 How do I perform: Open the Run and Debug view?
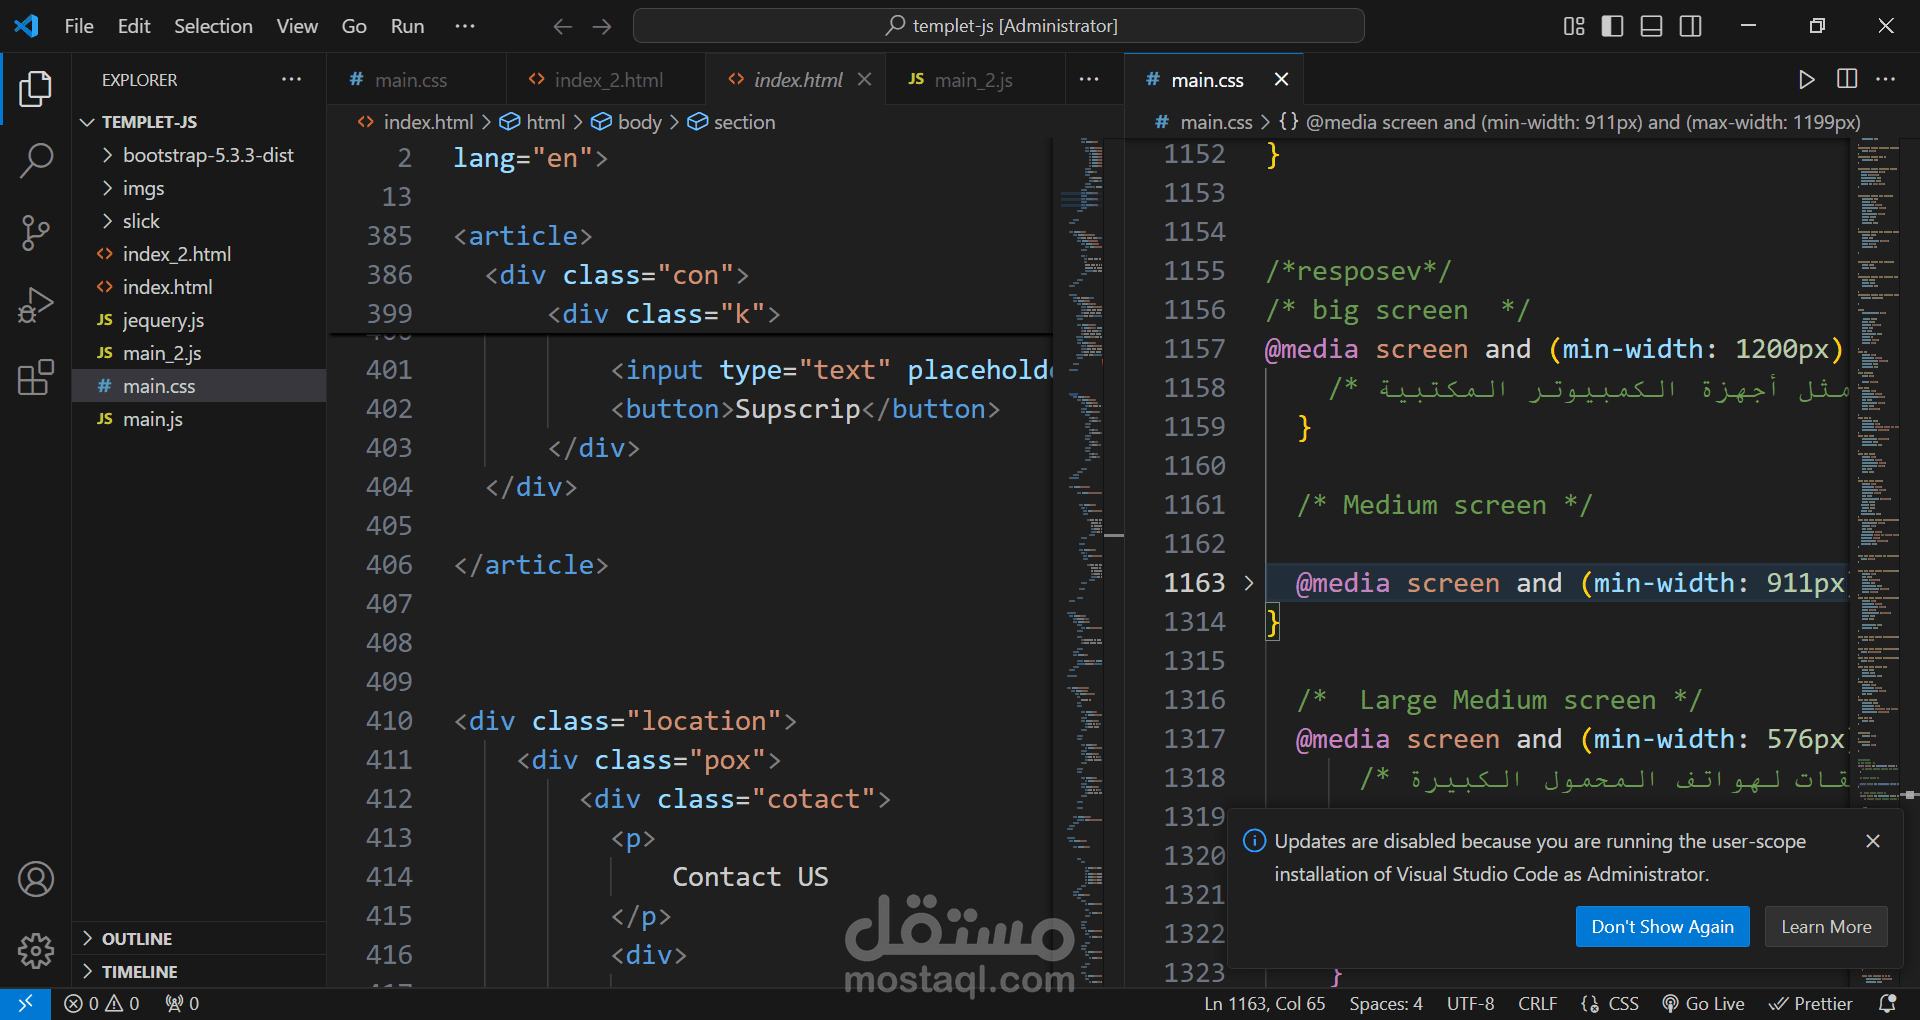point(36,305)
